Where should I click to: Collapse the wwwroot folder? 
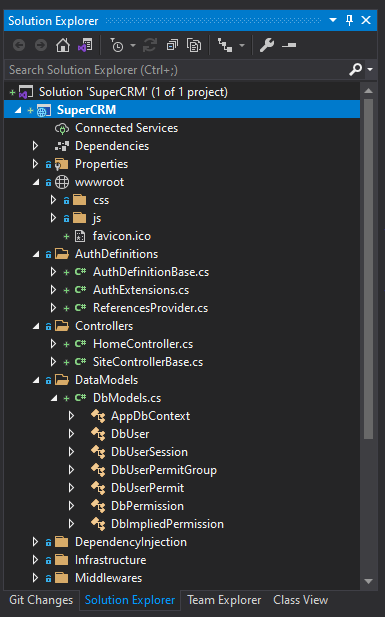pos(36,183)
